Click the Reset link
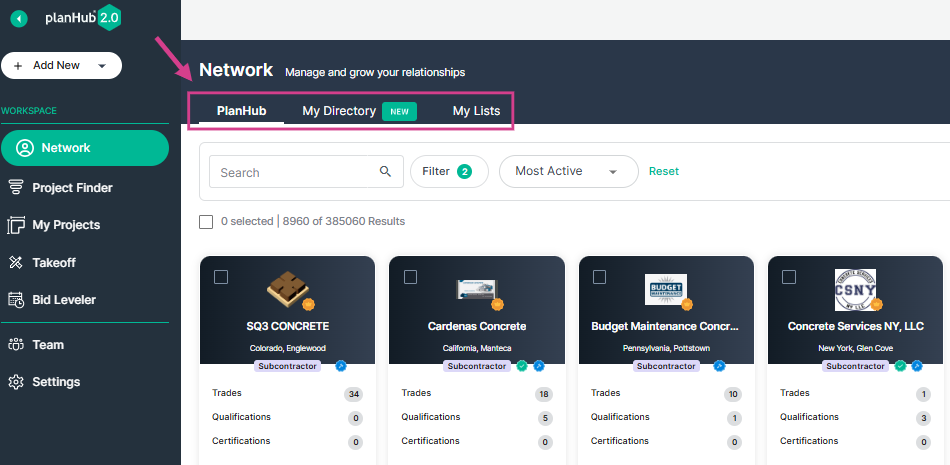950x465 pixels. coord(664,172)
